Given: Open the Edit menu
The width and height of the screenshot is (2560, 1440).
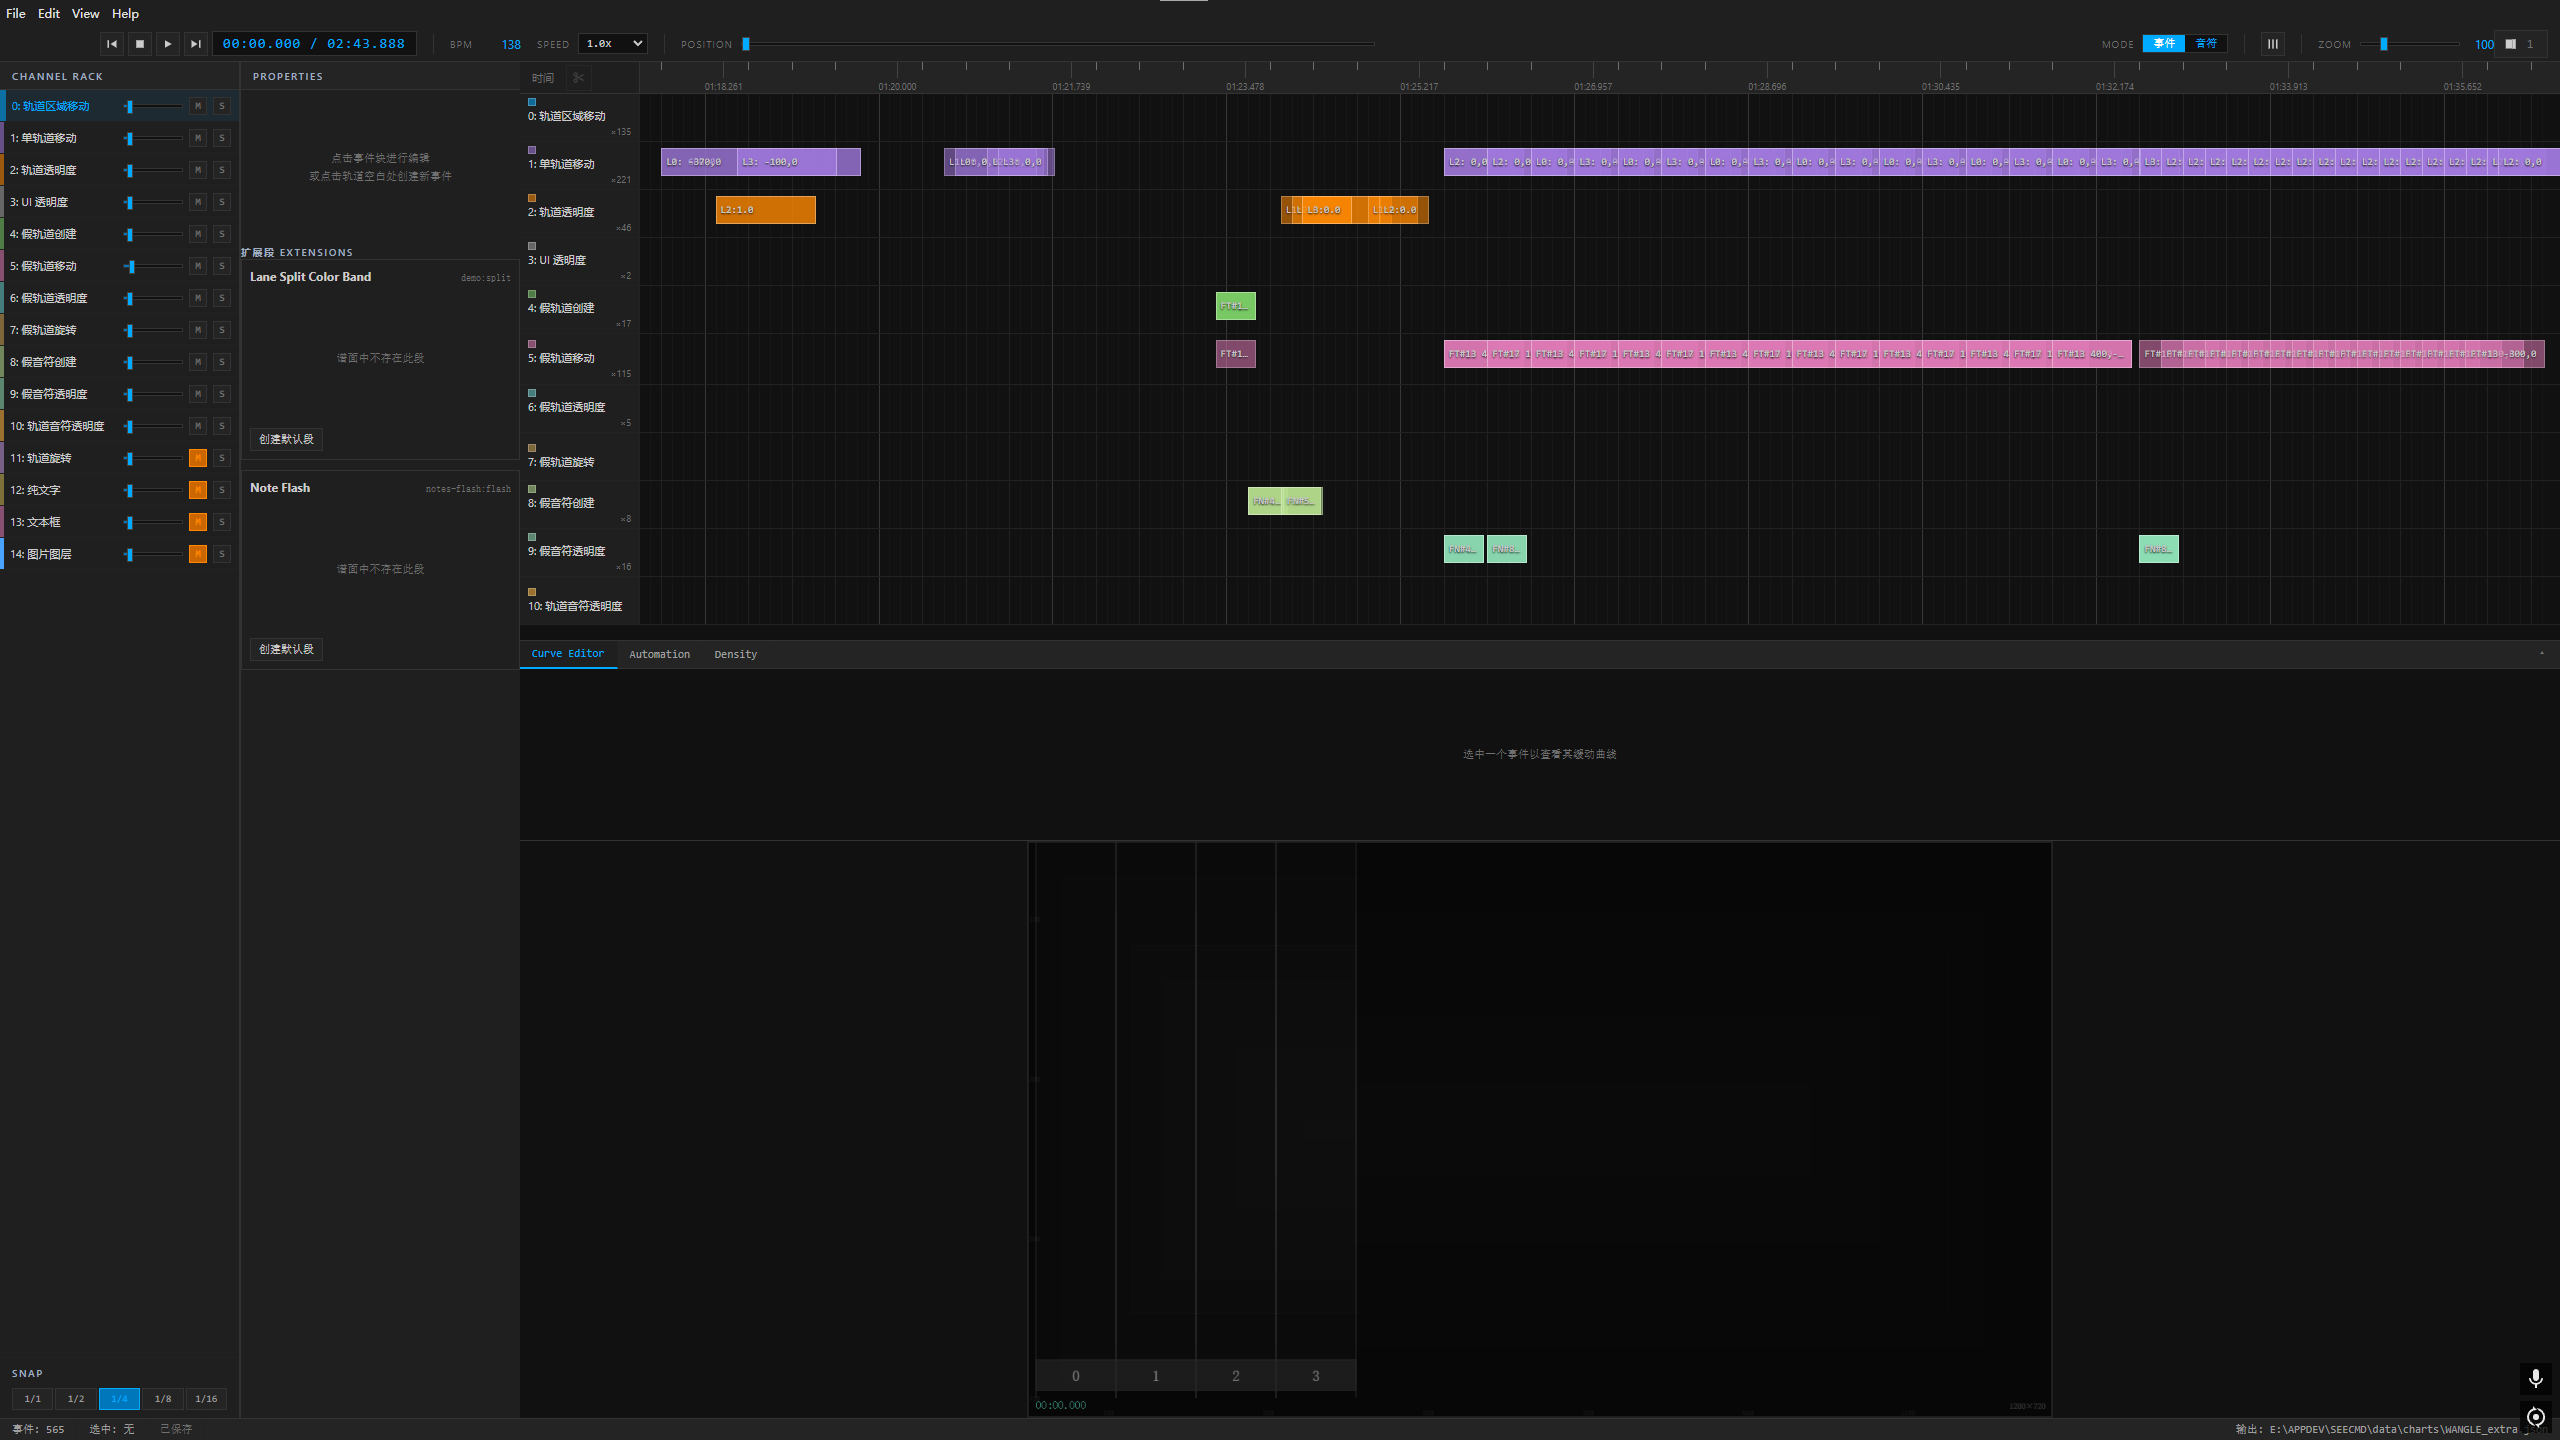Looking at the screenshot, I should [49, 14].
